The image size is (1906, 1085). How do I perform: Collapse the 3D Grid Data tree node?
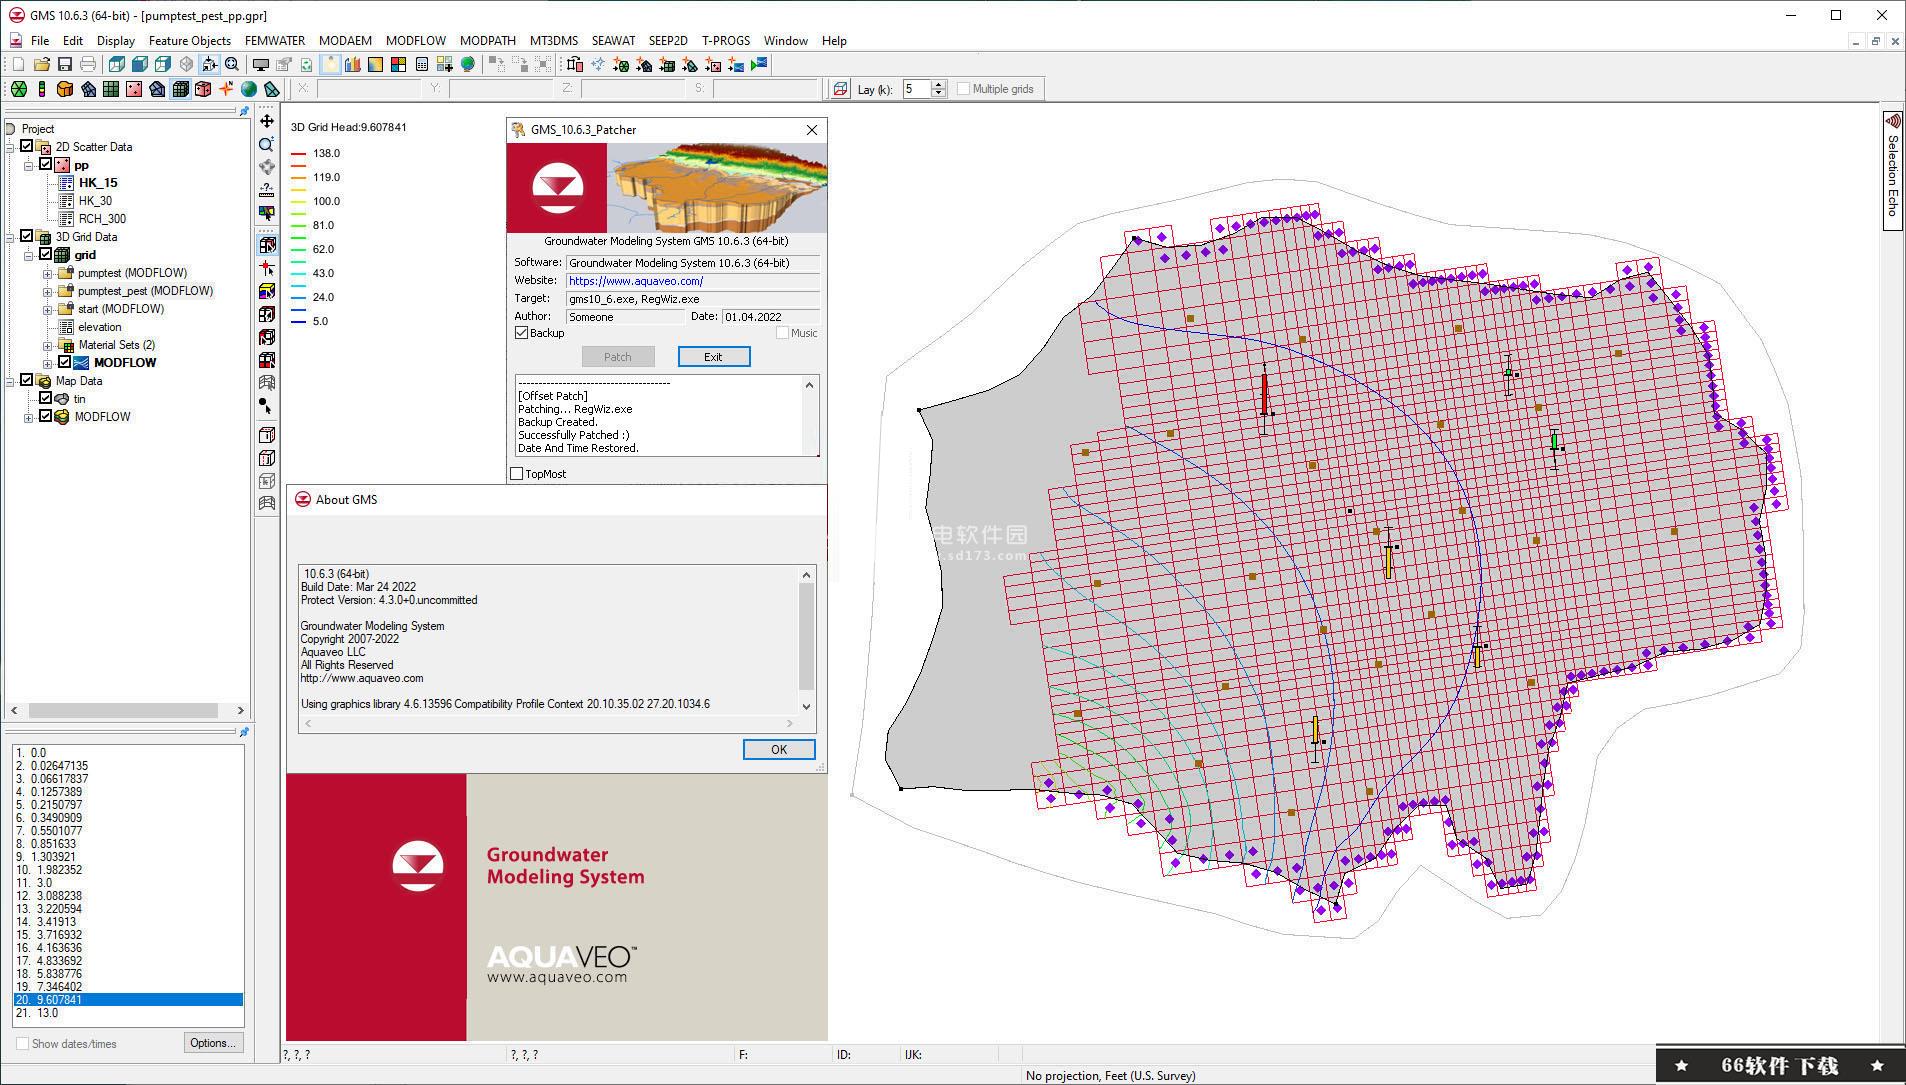click(x=11, y=237)
